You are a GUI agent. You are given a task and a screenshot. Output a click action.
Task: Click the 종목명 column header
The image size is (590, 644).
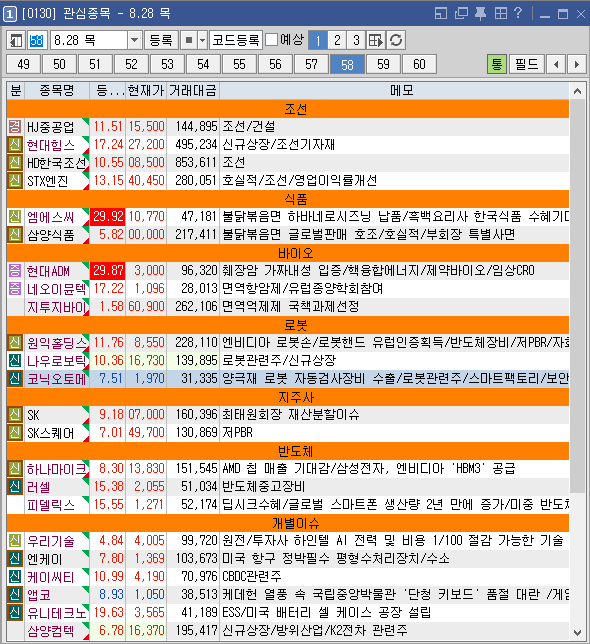(57, 90)
